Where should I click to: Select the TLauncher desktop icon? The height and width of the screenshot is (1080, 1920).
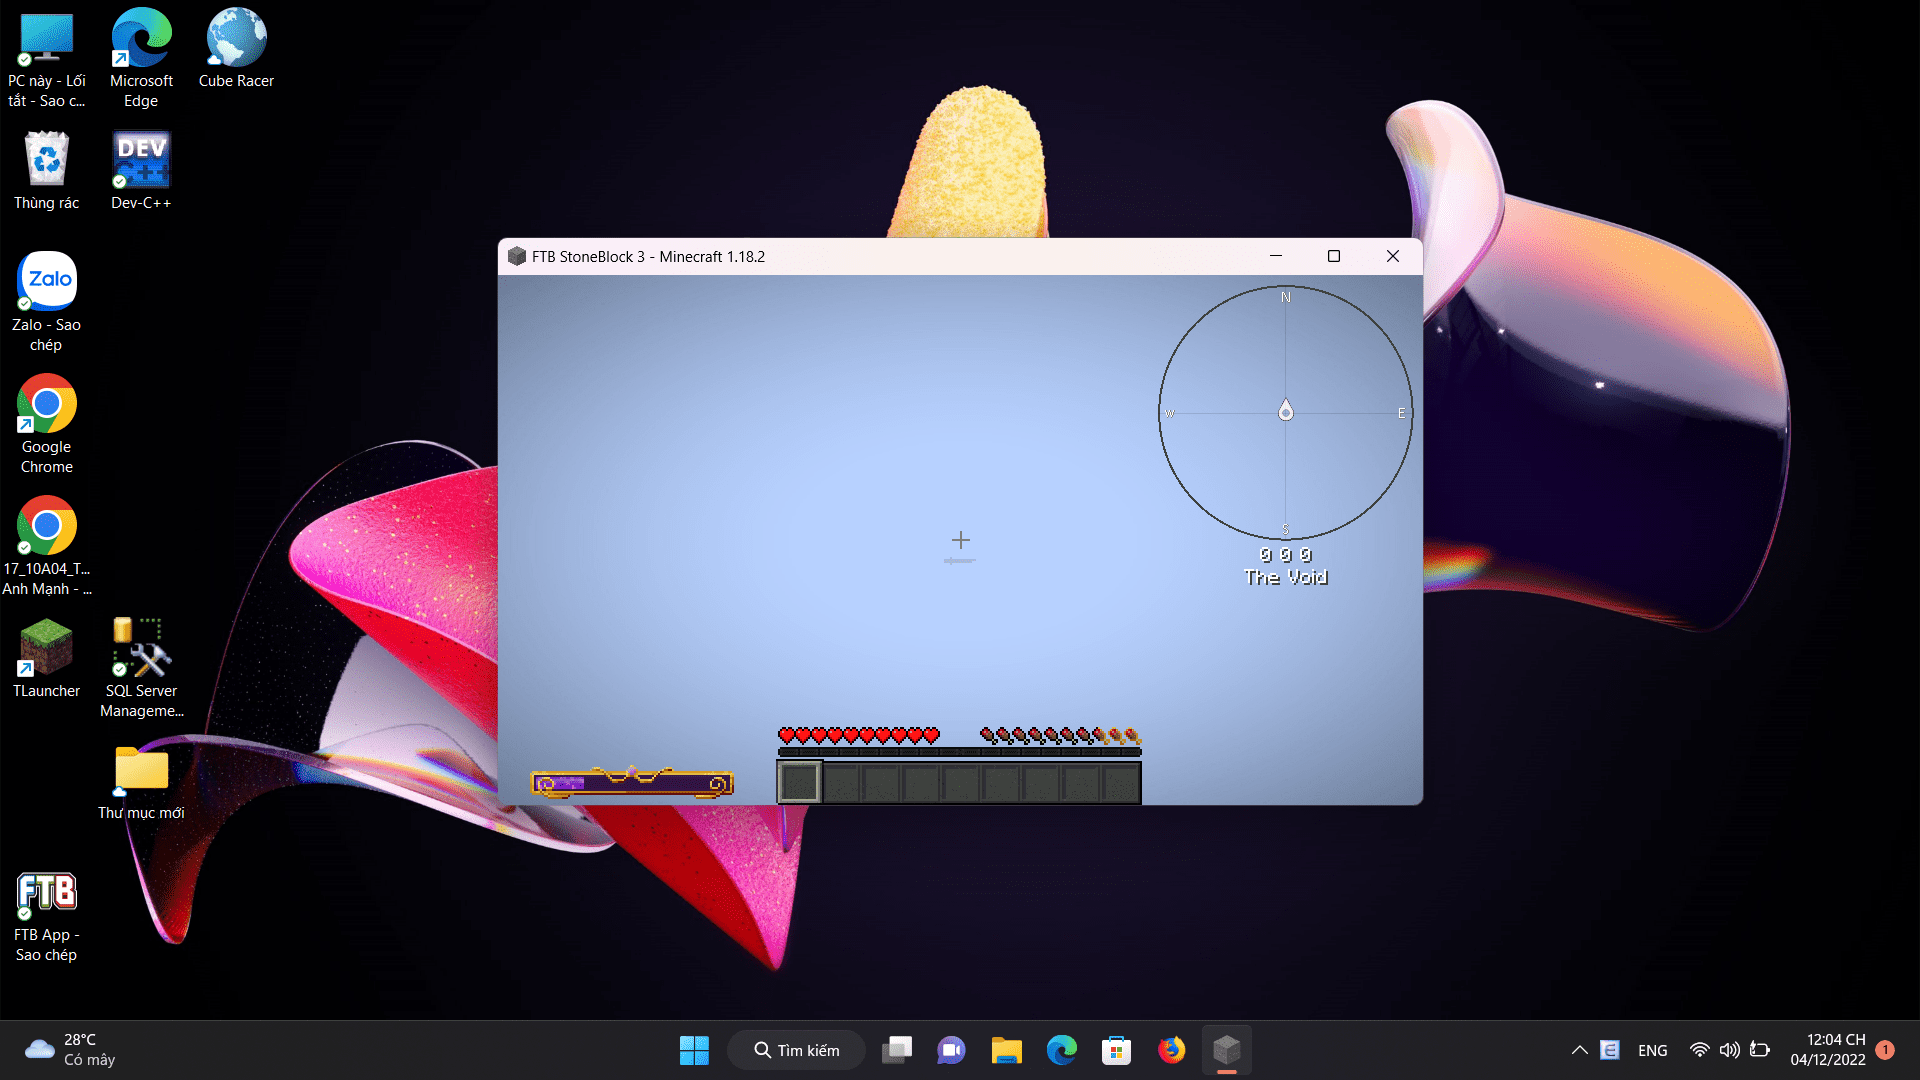click(46, 649)
